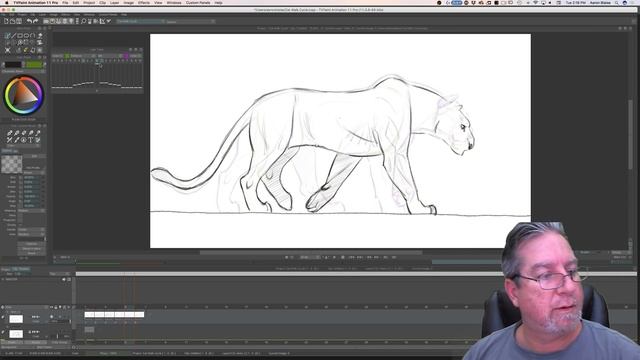Select the first frame cell of top layer
The image size is (640, 360).
click(89, 314)
